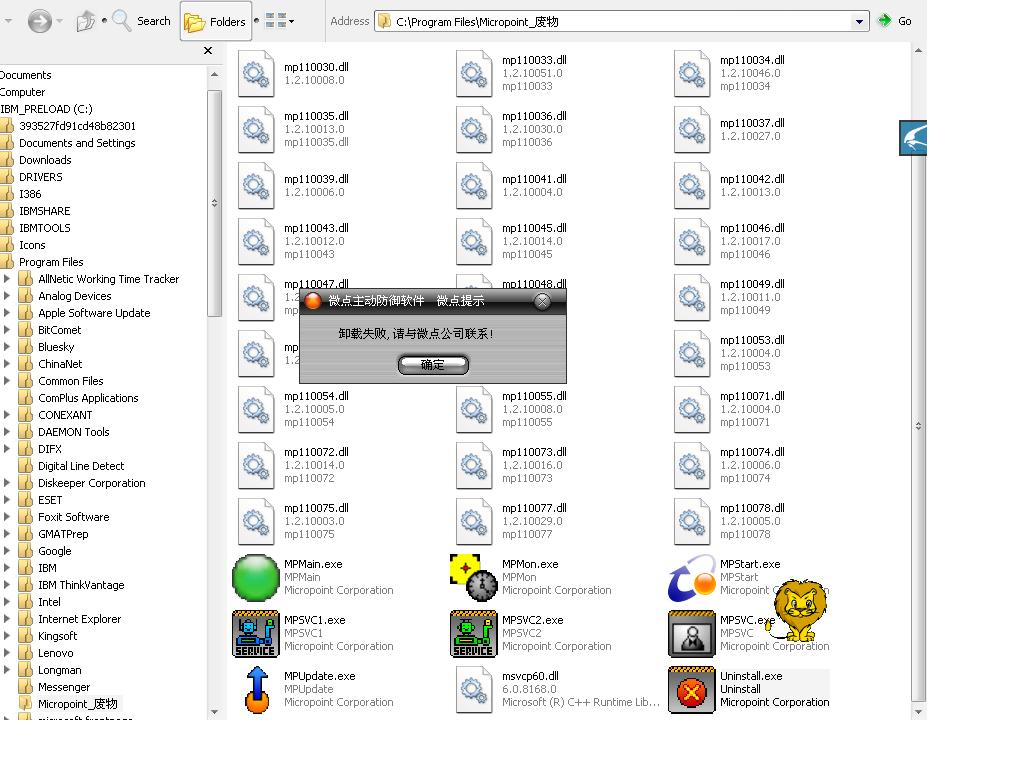Select the Kingsoft folder in tree
The image size is (1024, 768).
[x=57, y=635]
